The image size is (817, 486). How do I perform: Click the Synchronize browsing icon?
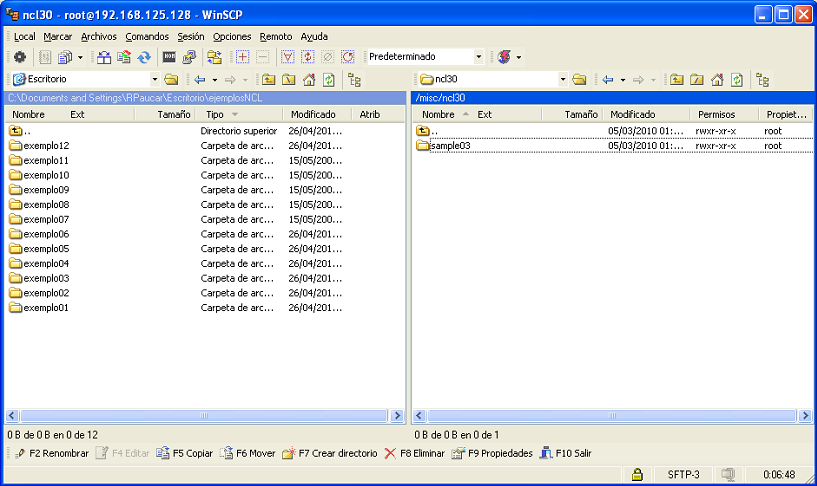[214, 57]
